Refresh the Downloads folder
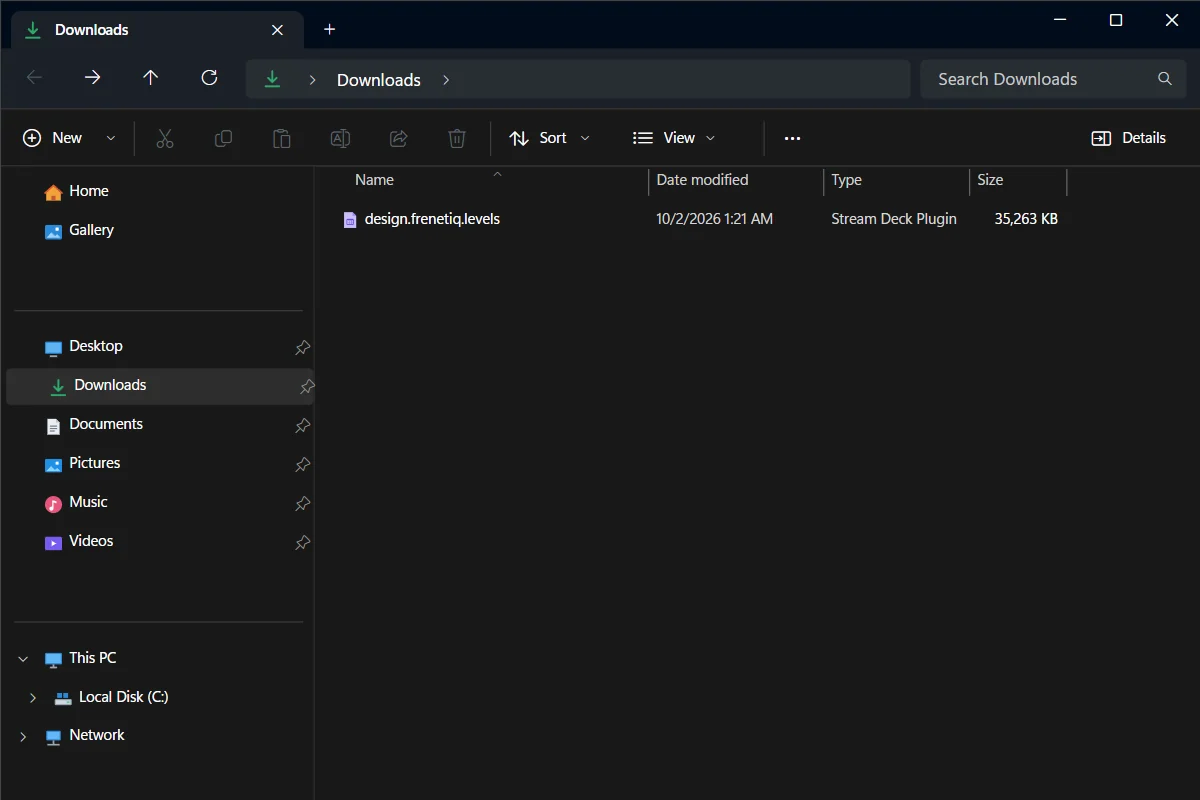This screenshot has width=1200, height=800. (x=209, y=78)
